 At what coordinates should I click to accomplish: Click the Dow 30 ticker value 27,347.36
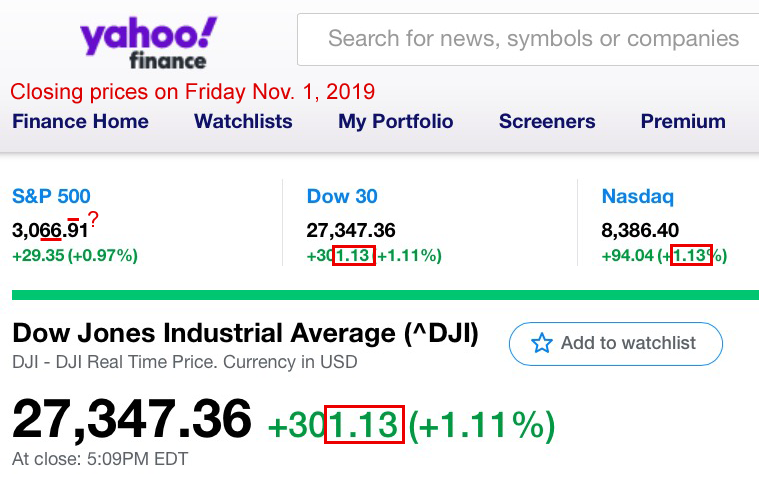351,231
